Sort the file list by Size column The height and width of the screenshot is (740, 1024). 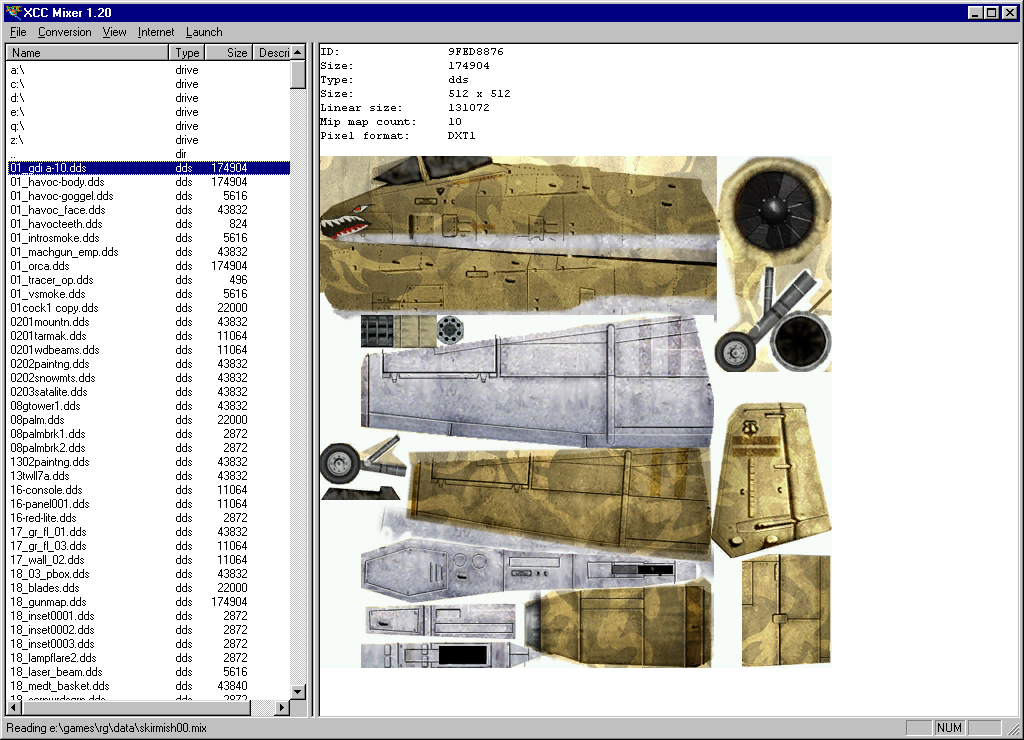(x=228, y=53)
